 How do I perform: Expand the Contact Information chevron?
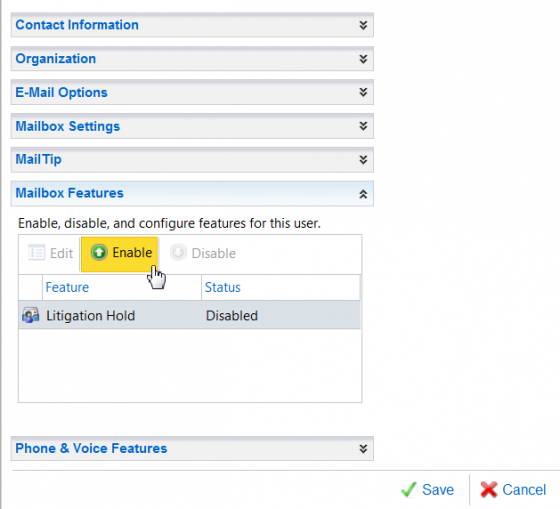click(x=363, y=25)
